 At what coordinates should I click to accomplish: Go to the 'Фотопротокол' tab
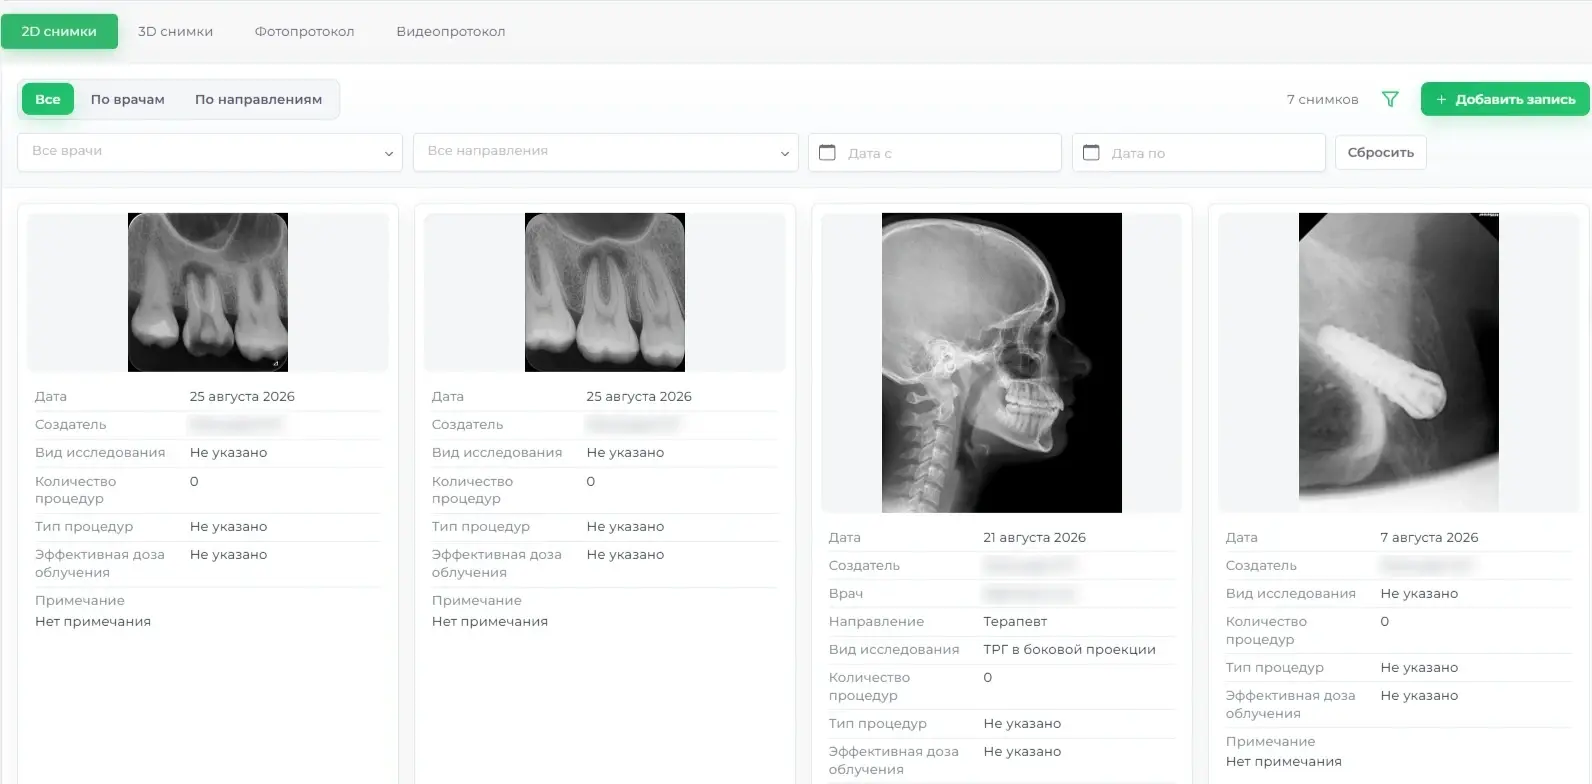[304, 31]
